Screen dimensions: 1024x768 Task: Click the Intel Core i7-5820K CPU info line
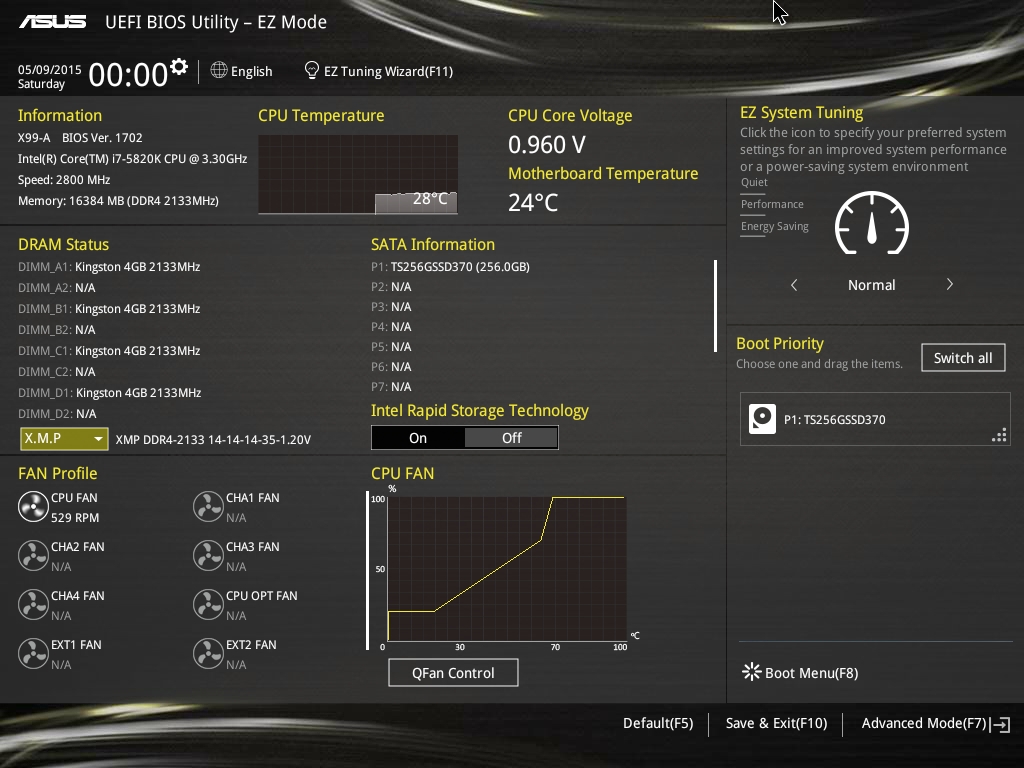133,159
